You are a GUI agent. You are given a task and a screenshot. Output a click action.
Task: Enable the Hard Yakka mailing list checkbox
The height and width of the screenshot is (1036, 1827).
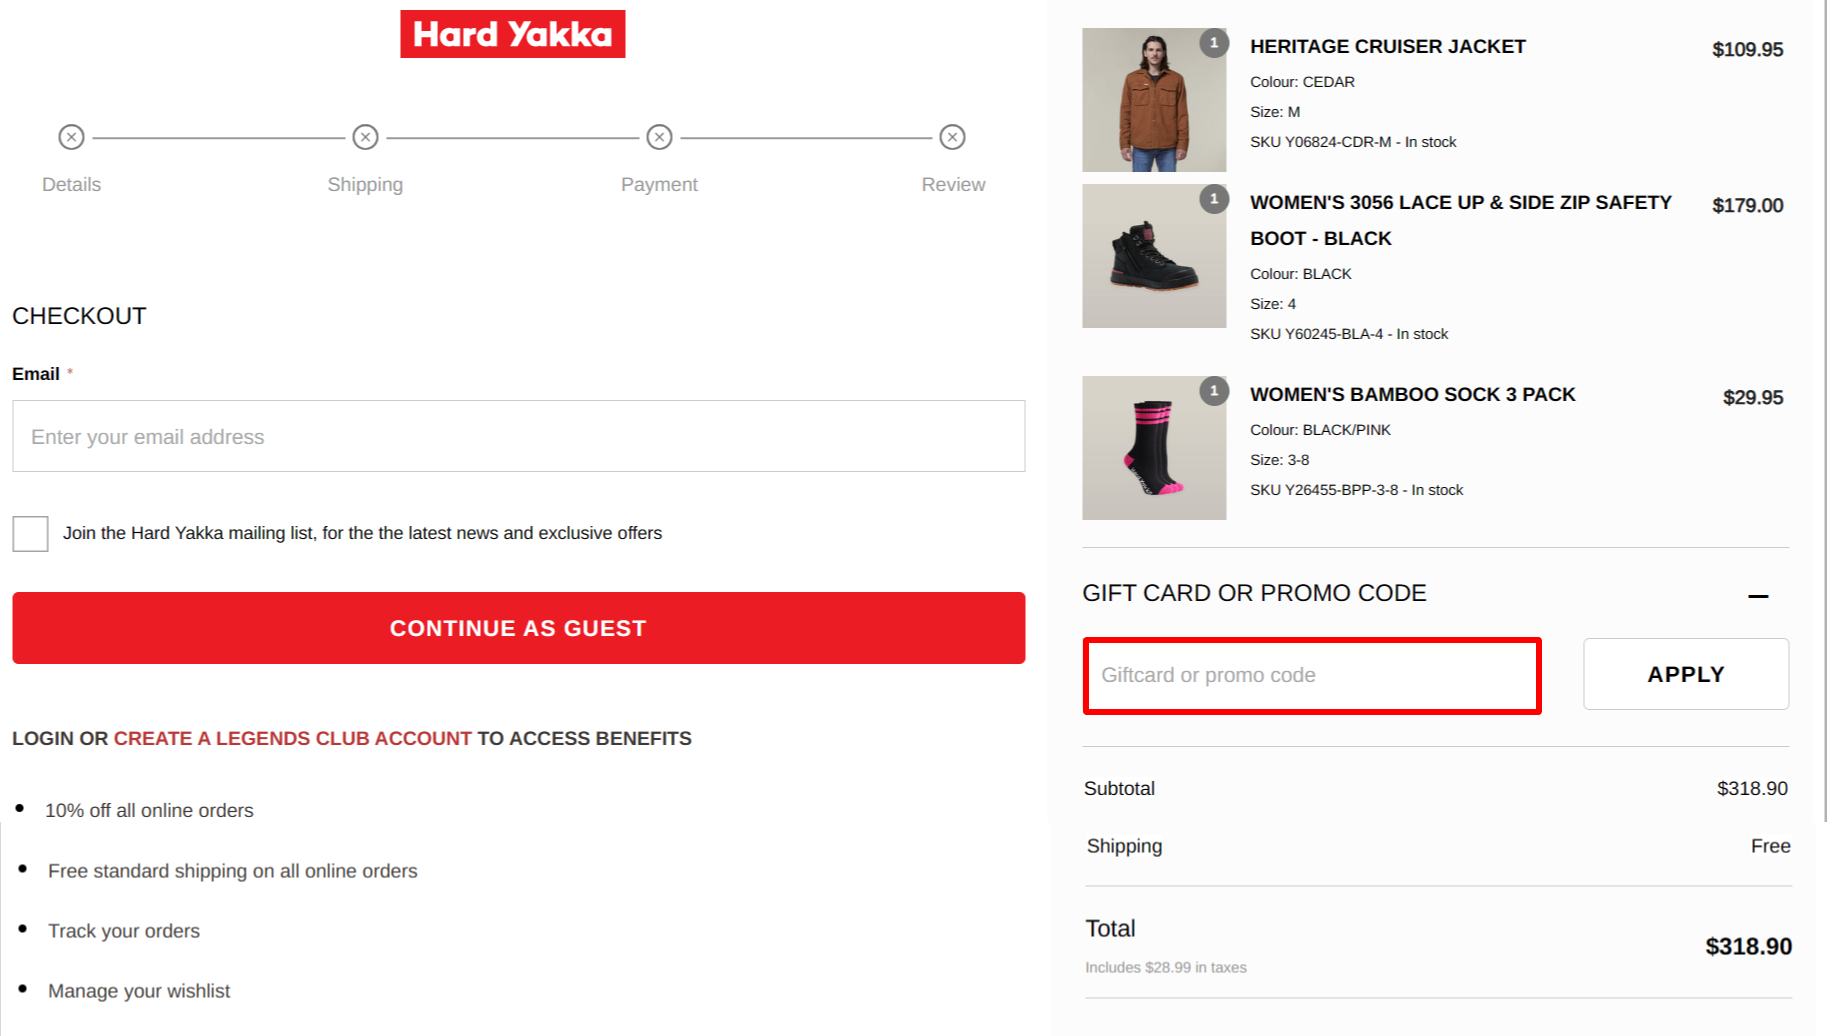point(30,533)
